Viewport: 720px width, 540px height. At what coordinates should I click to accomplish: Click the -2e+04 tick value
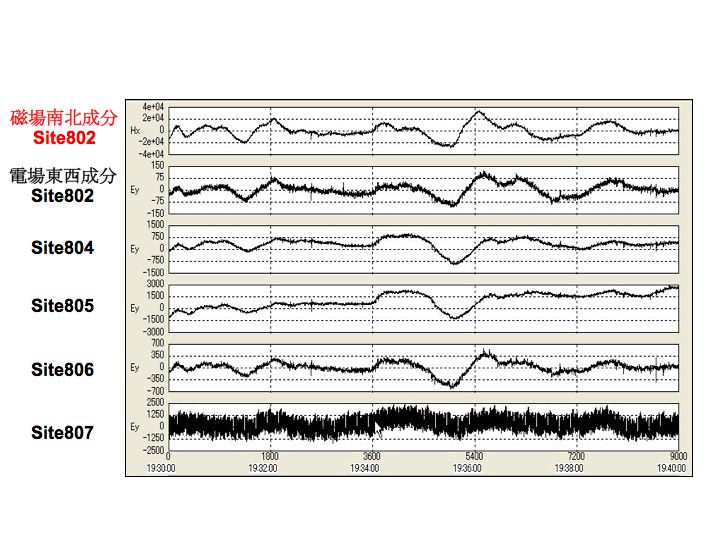(152, 142)
